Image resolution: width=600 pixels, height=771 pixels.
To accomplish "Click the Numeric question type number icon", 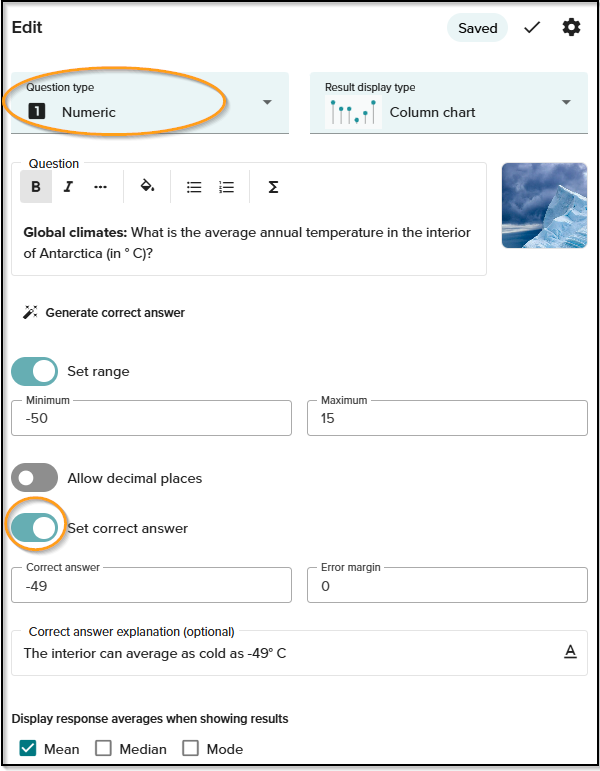I will 37,111.
